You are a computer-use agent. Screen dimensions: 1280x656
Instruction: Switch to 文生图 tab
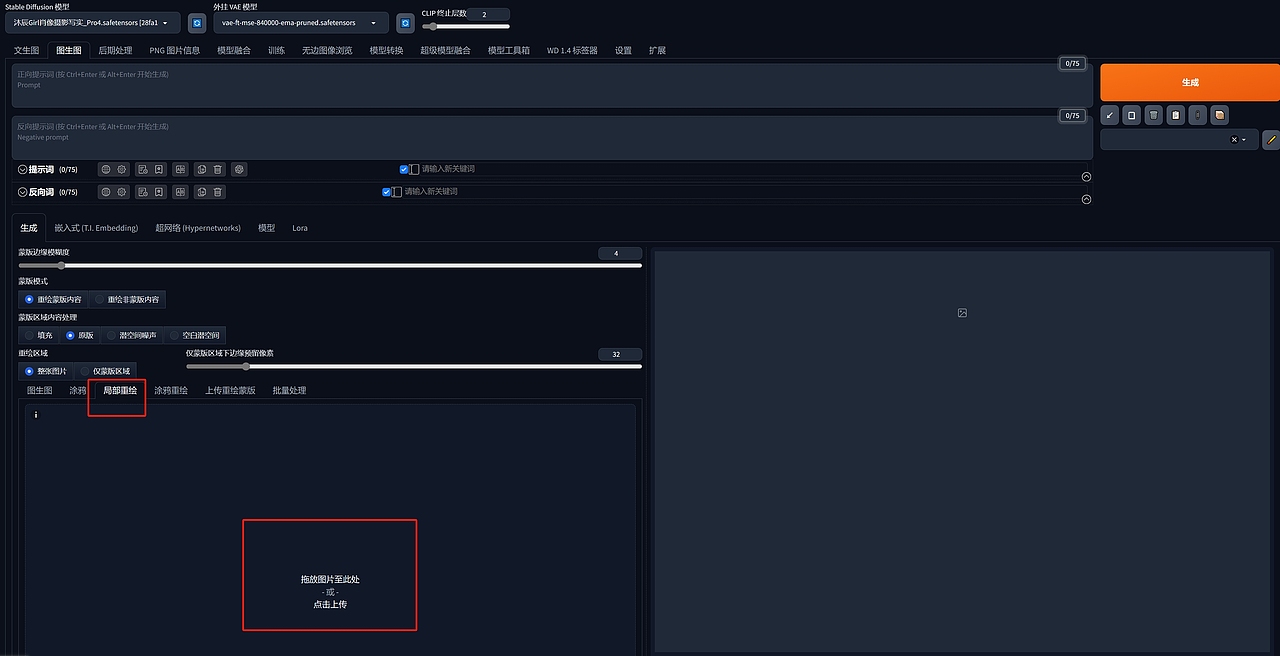27,50
